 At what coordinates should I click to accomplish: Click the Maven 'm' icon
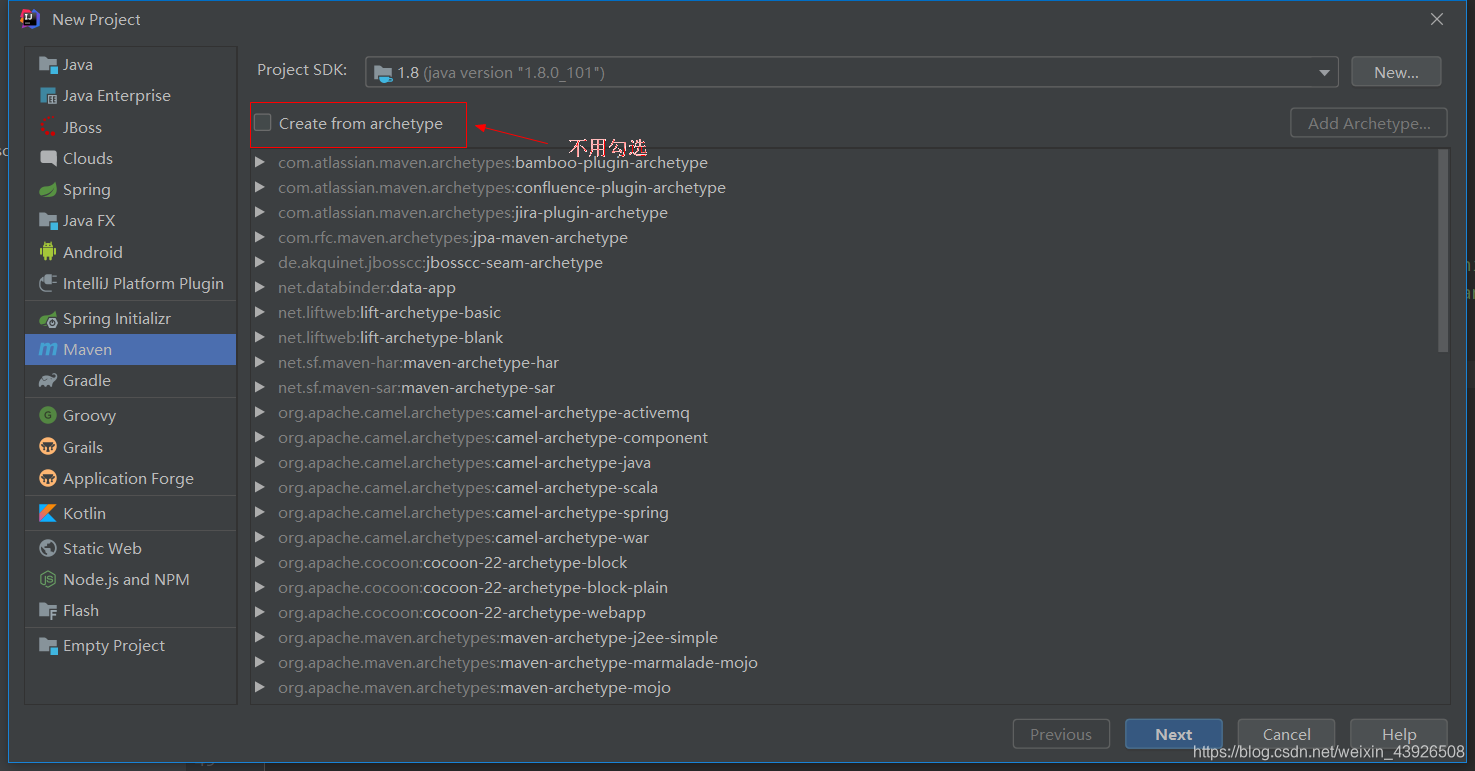coord(48,350)
